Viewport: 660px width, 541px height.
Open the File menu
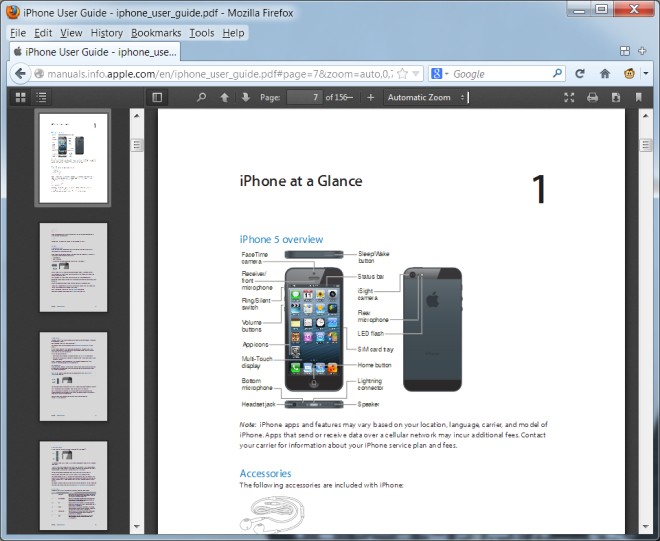pos(18,33)
